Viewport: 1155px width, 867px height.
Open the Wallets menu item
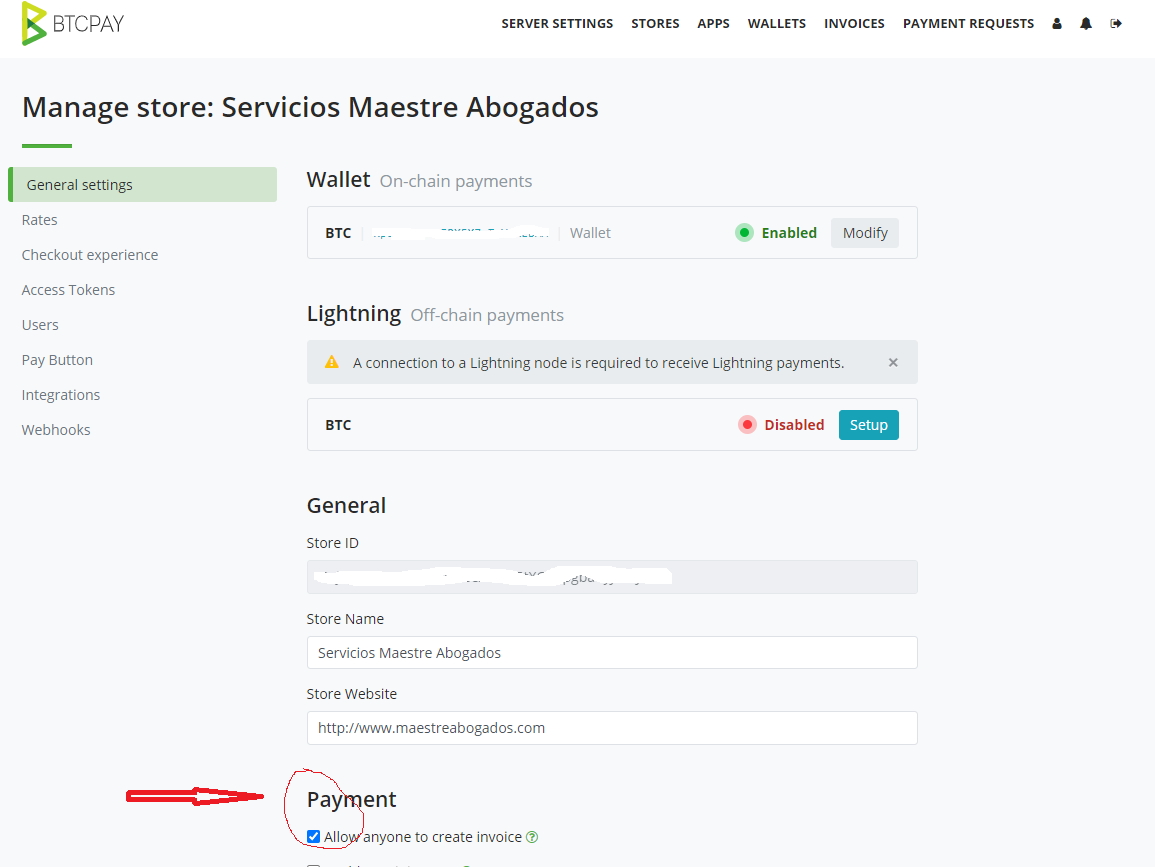(776, 24)
